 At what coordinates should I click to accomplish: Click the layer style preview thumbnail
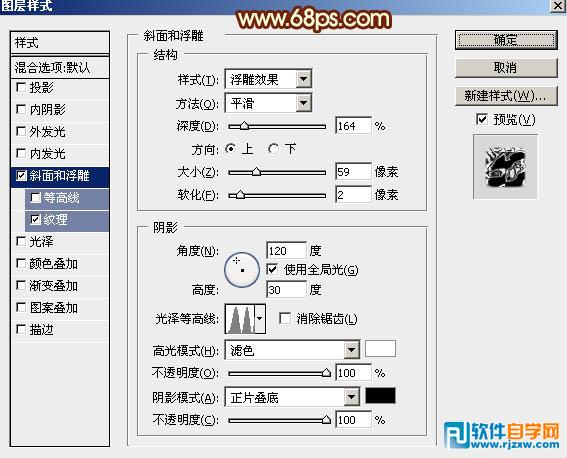click(x=505, y=167)
